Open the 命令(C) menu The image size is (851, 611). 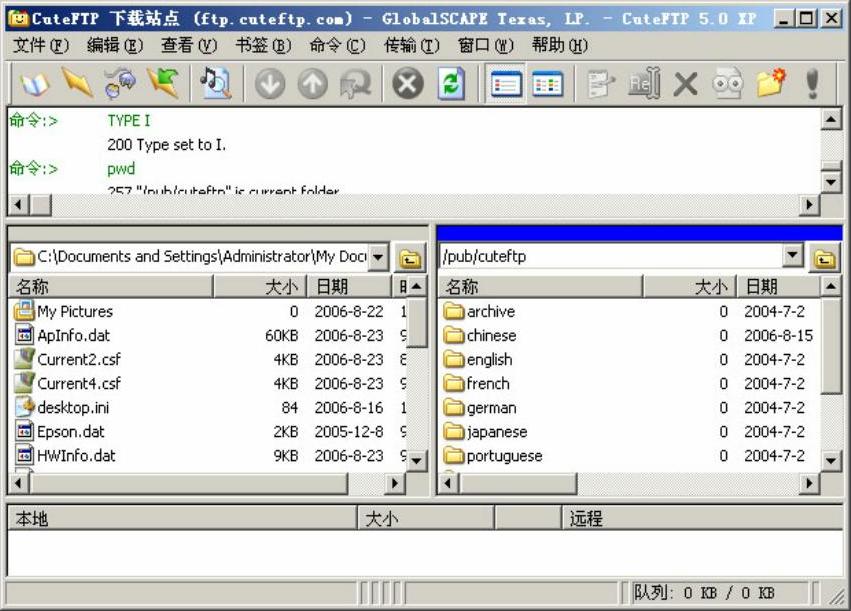point(338,46)
